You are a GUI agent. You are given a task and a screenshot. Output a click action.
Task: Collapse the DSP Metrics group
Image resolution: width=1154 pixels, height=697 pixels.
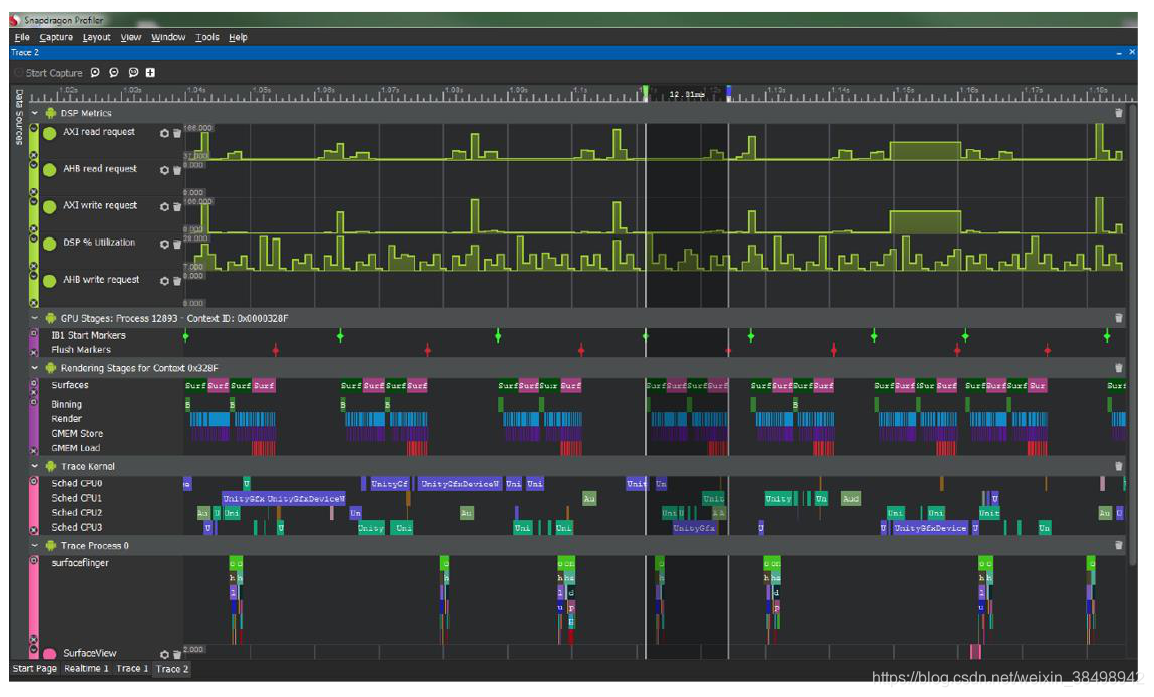(x=35, y=113)
